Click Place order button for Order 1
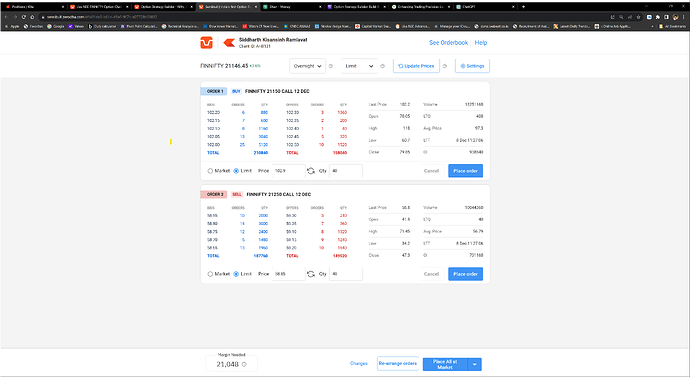The width and height of the screenshot is (690, 377). pyautogui.click(x=466, y=171)
